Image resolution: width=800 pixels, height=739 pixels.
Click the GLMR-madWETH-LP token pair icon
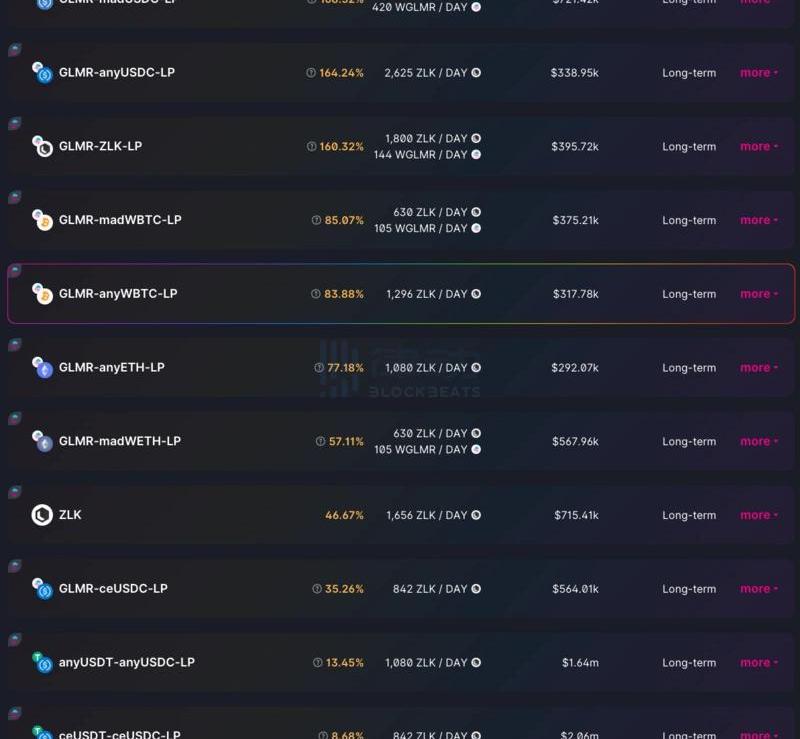pos(42,441)
